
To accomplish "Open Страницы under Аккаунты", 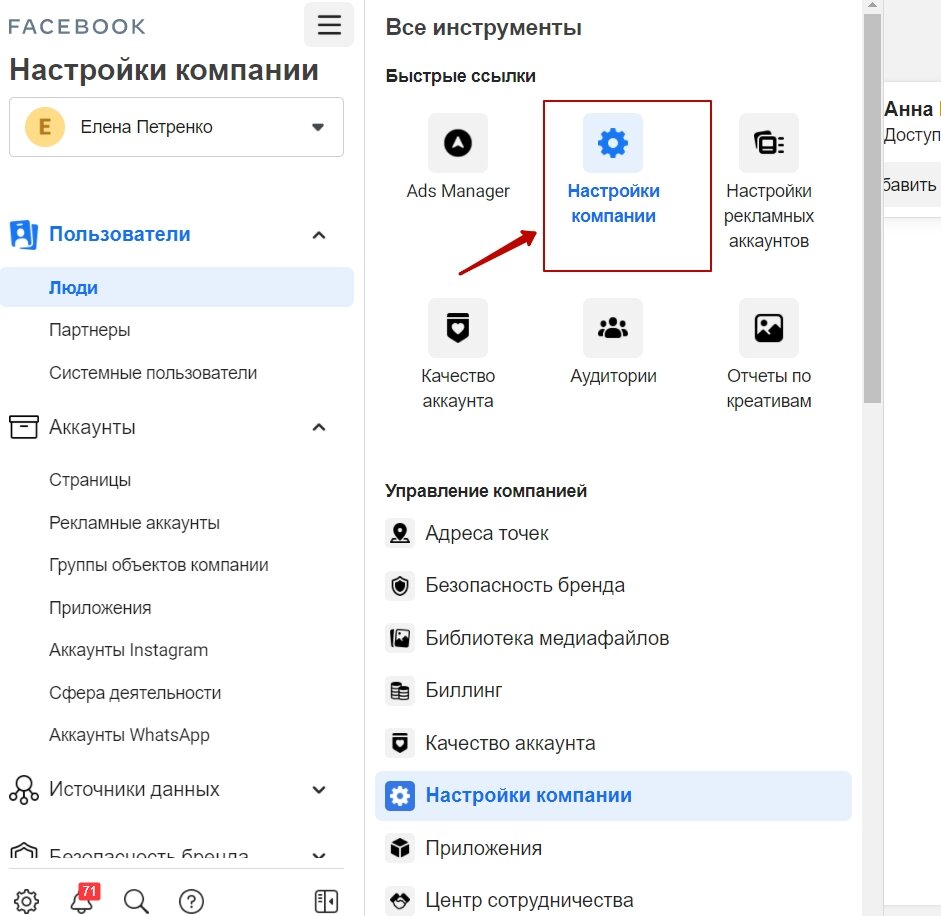I will click(90, 480).
